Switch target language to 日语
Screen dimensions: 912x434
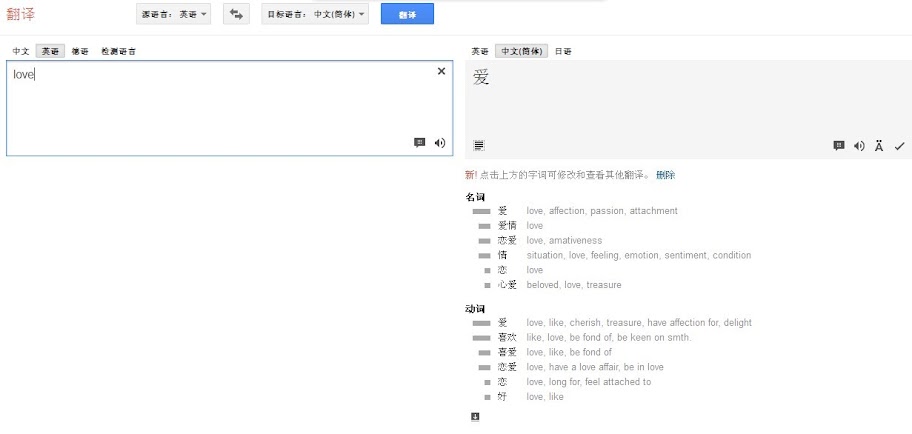coord(563,51)
